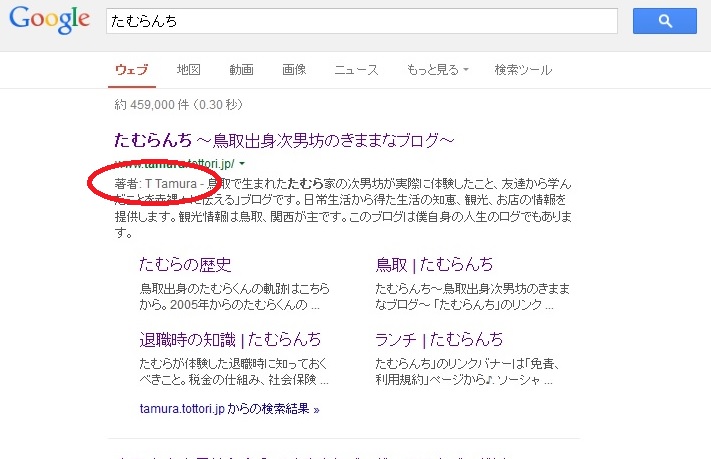Open the たむらんち blog result title
Viewport: 711px width, 459px height.
pos(284,140)
